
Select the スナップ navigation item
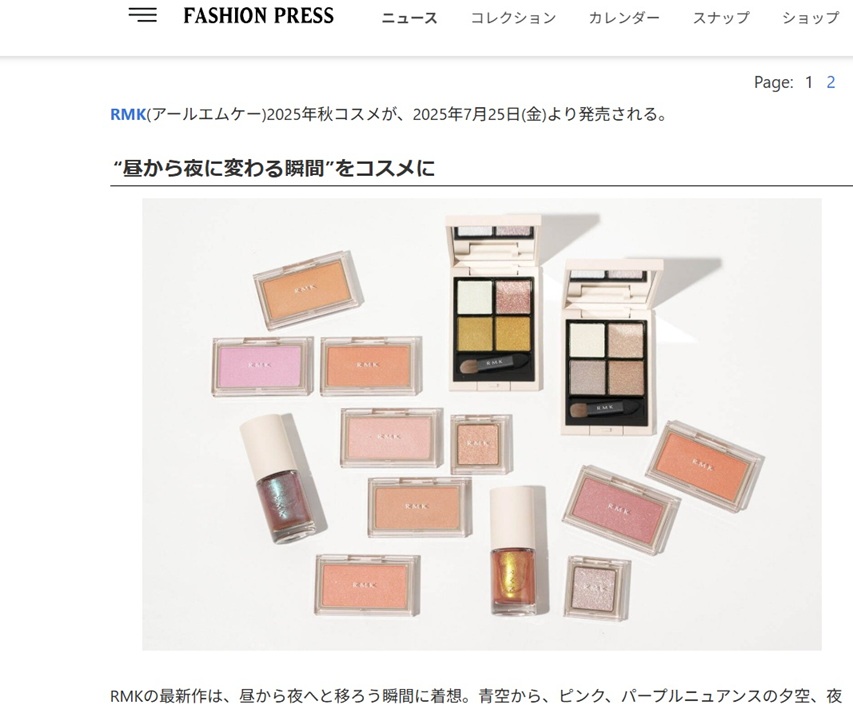click(x=721, y=18)
